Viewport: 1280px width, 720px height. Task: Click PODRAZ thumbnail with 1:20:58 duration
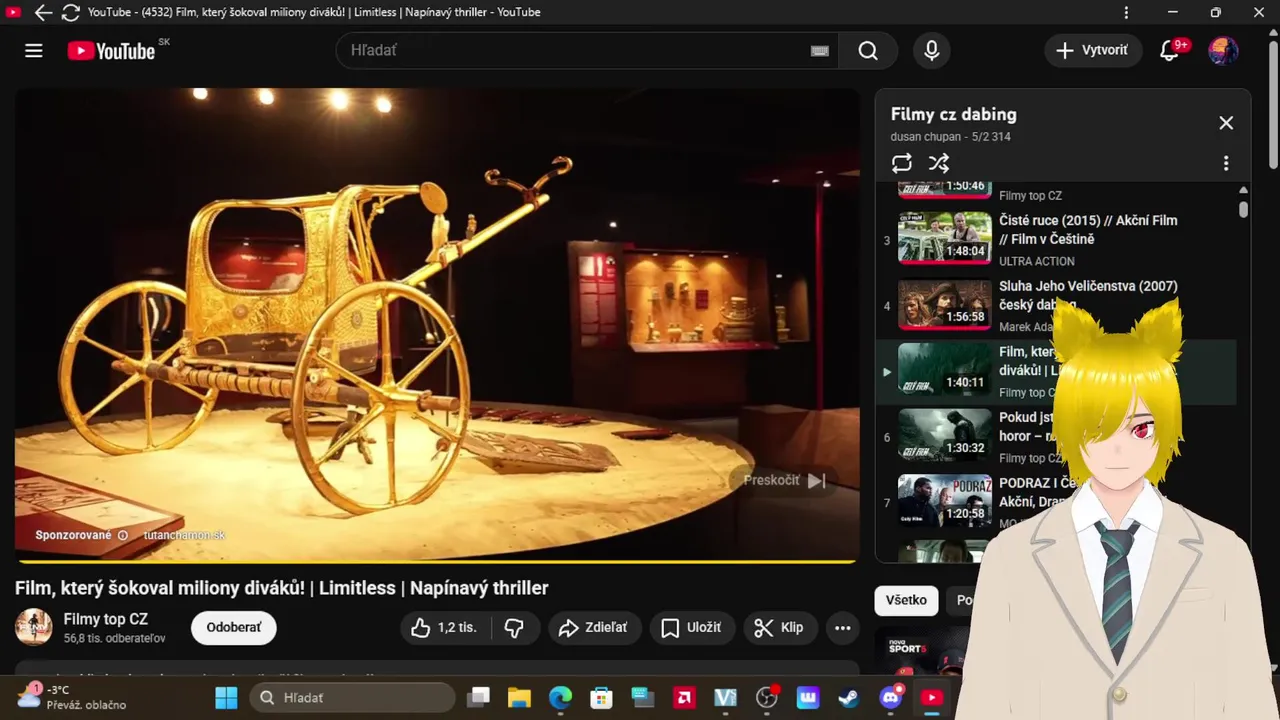coord(945,500)
